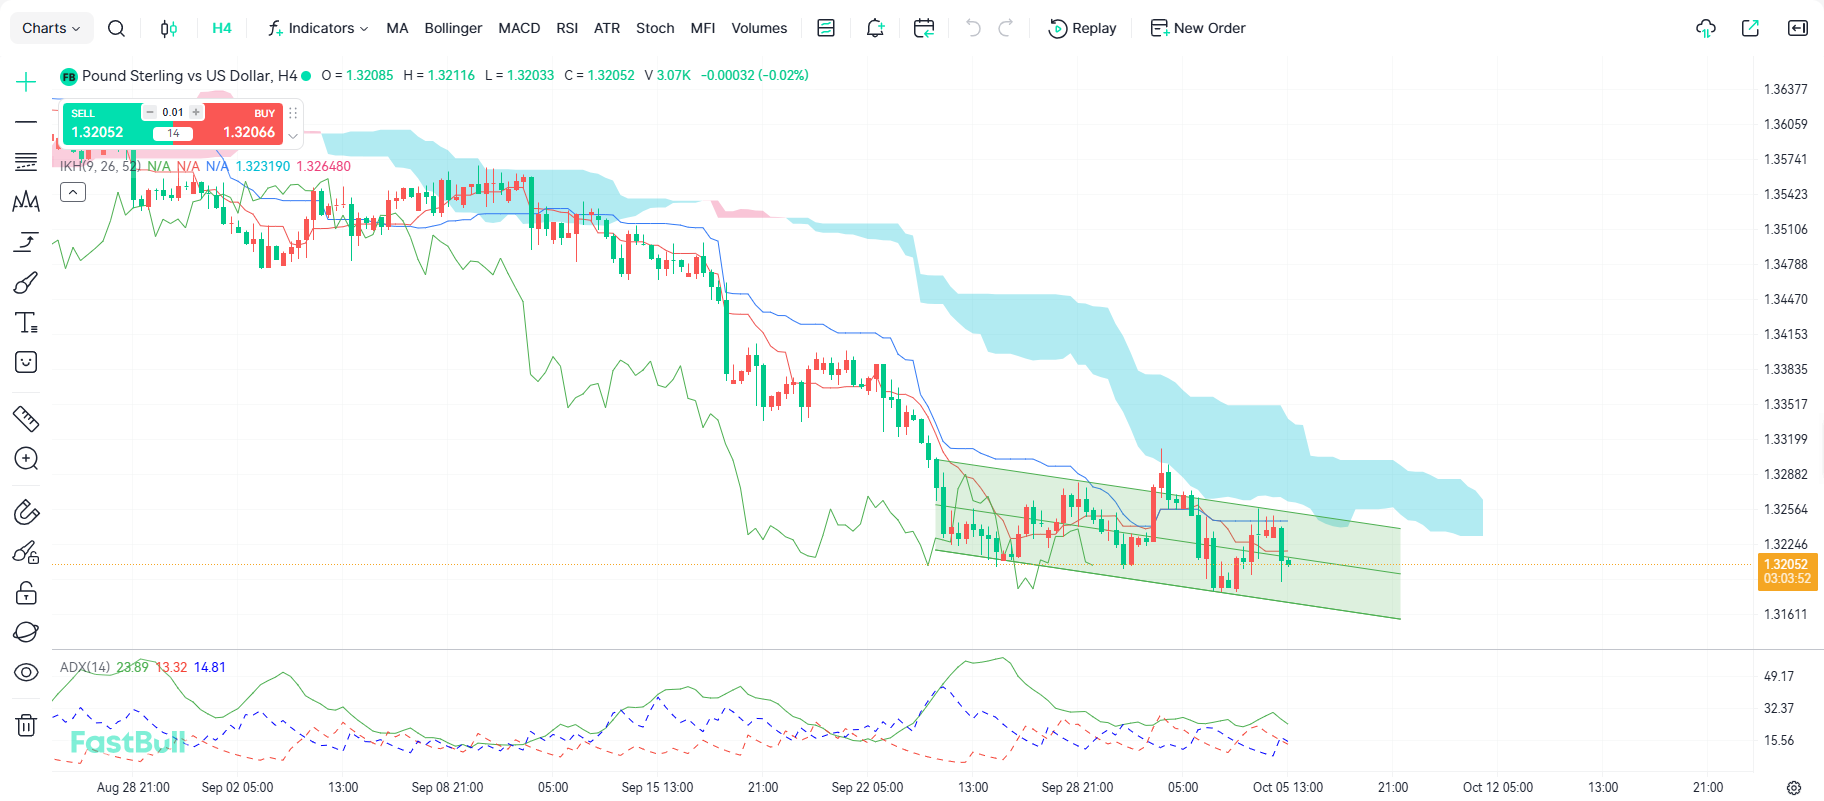Expand the Indicators dropdown

coord(318,28)
